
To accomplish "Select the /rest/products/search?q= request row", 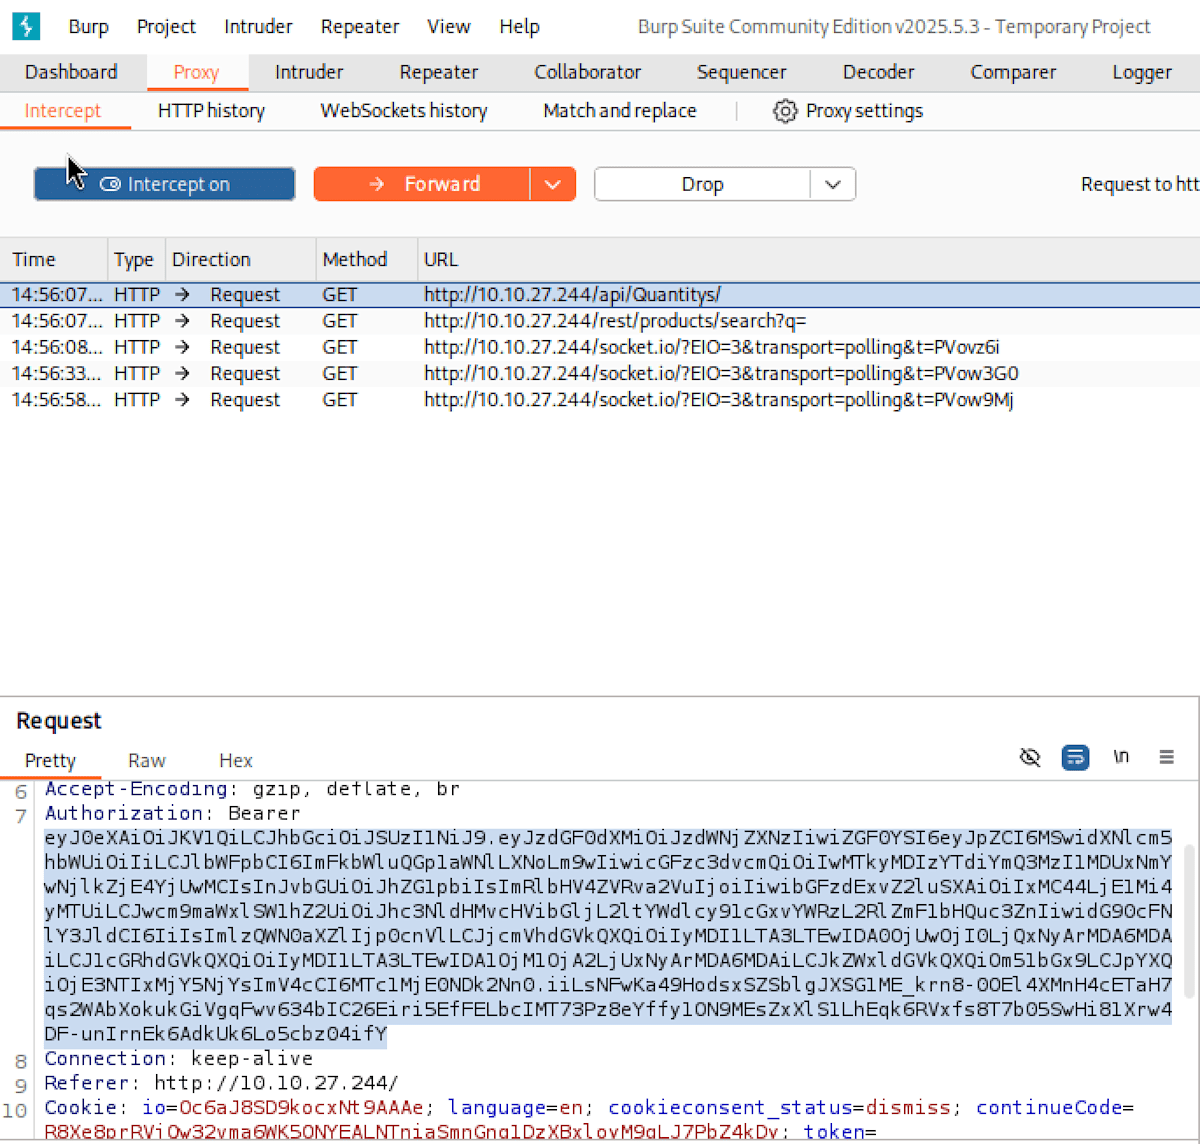I will tap(600, 321).
